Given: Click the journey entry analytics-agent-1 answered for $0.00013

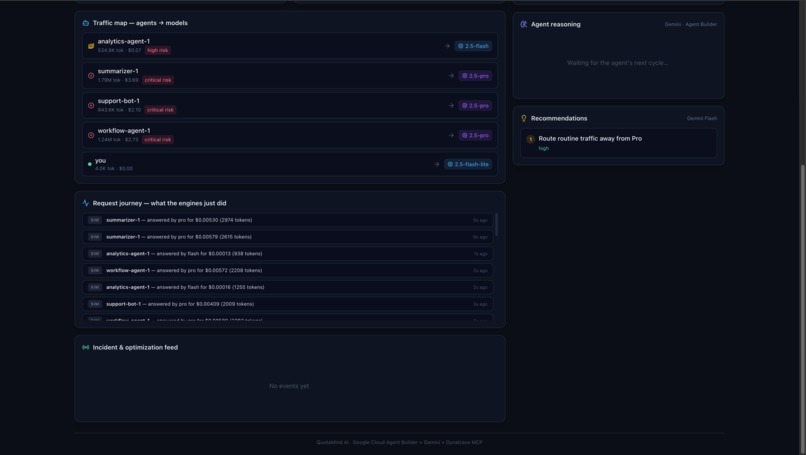Looking at the screenshot, I should [x=288, y=253].
